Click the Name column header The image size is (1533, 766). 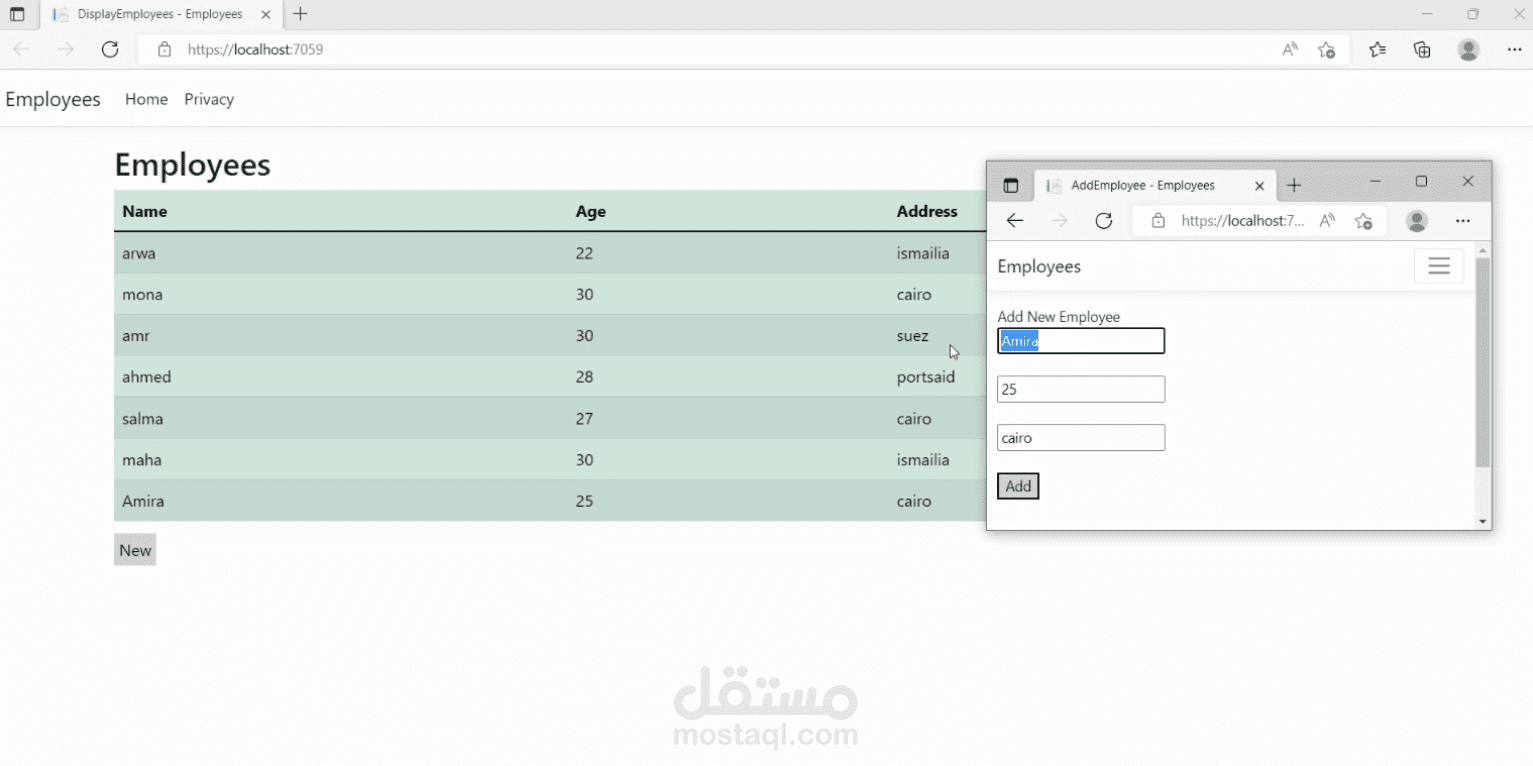coord(145,211)
